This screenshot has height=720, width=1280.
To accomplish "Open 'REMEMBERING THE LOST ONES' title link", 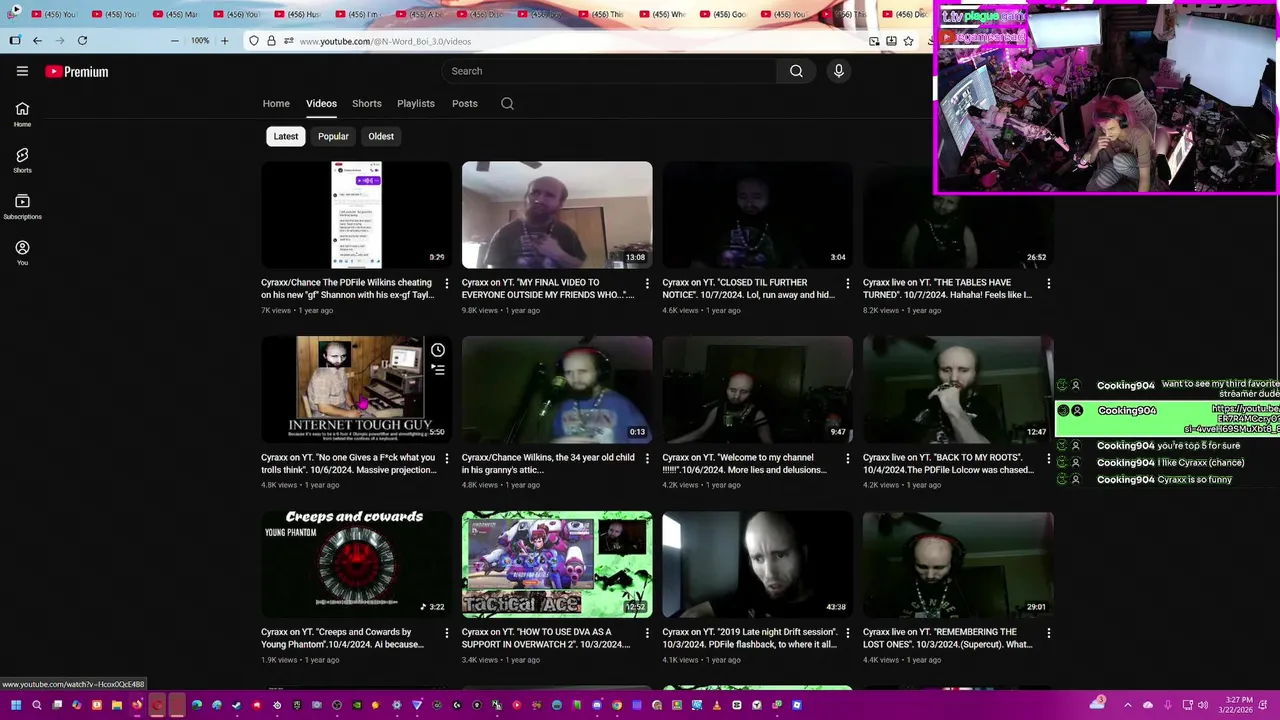I will tap(948, 638).
